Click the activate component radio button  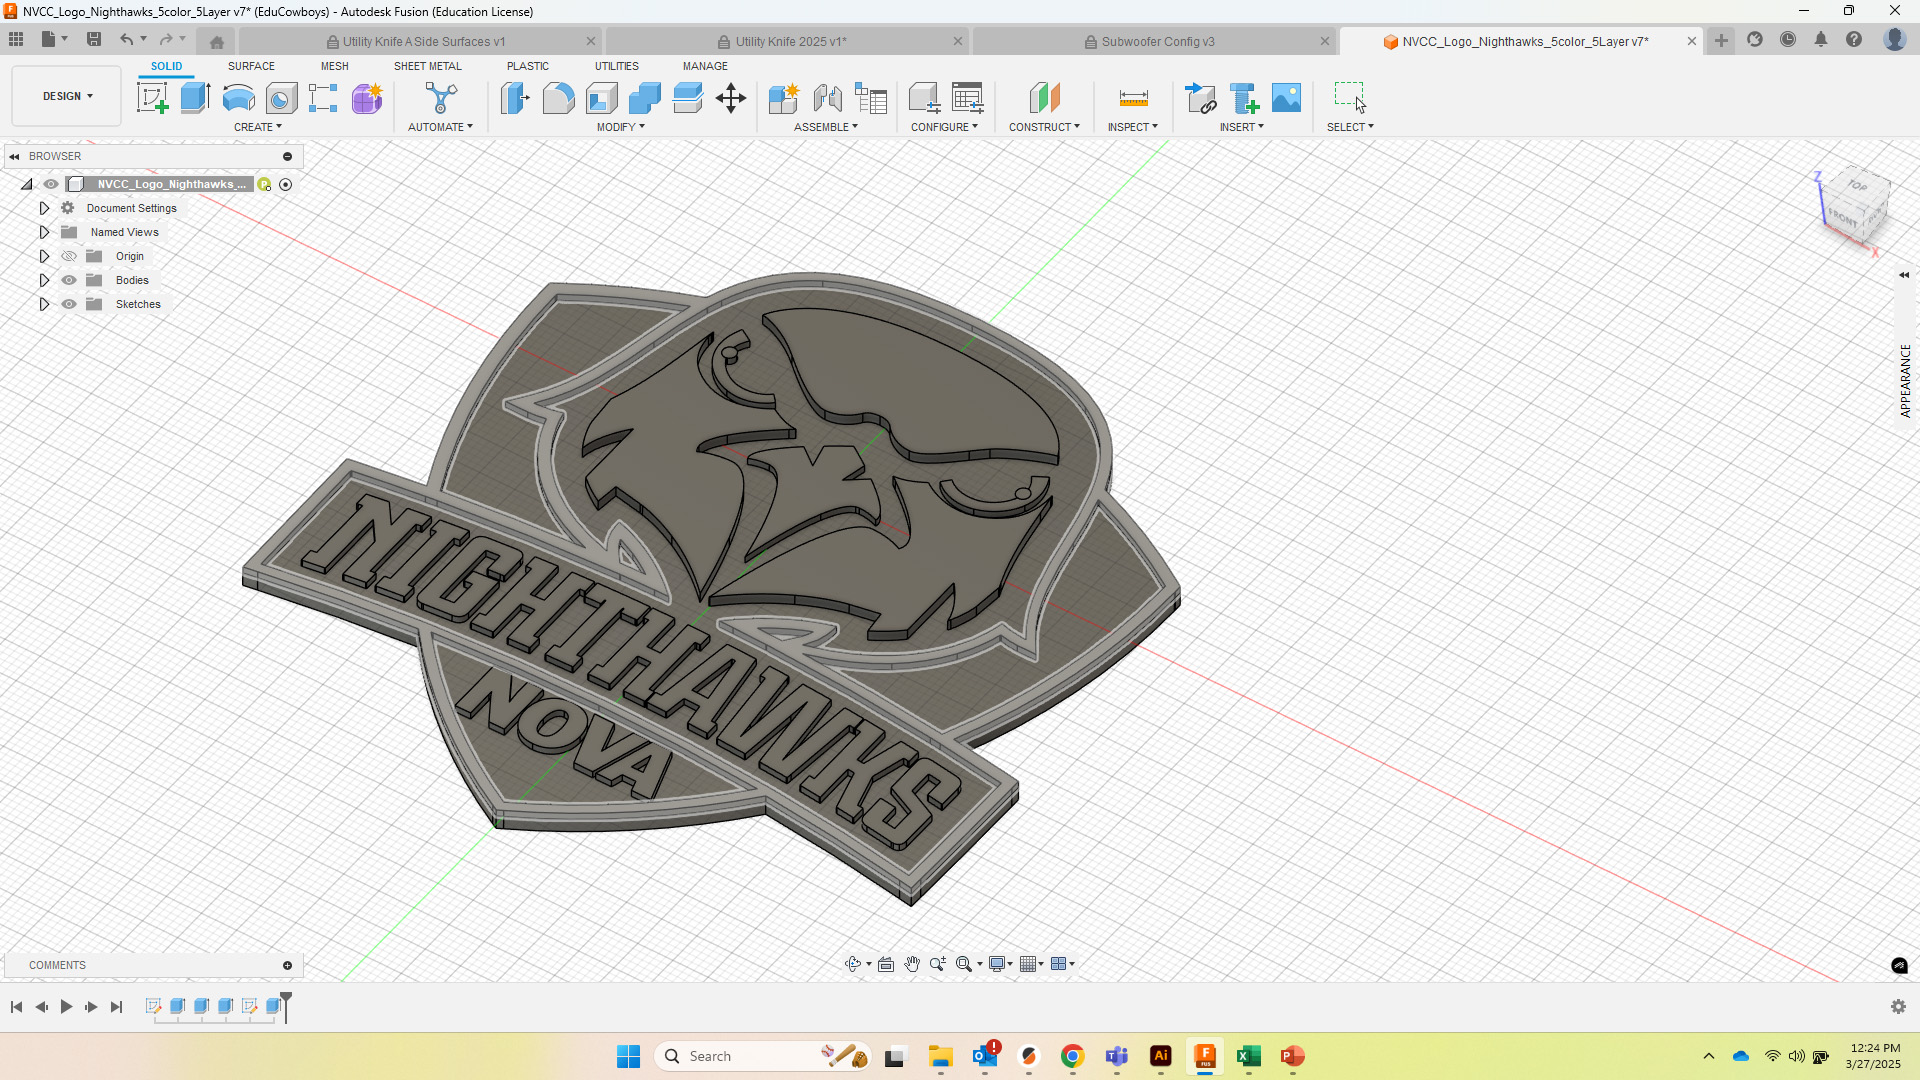click(286, 184)
